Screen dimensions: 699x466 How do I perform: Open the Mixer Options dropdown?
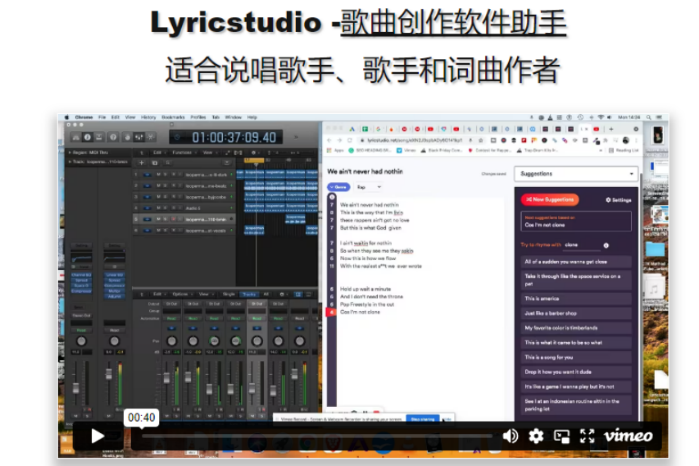pos(182,294)
